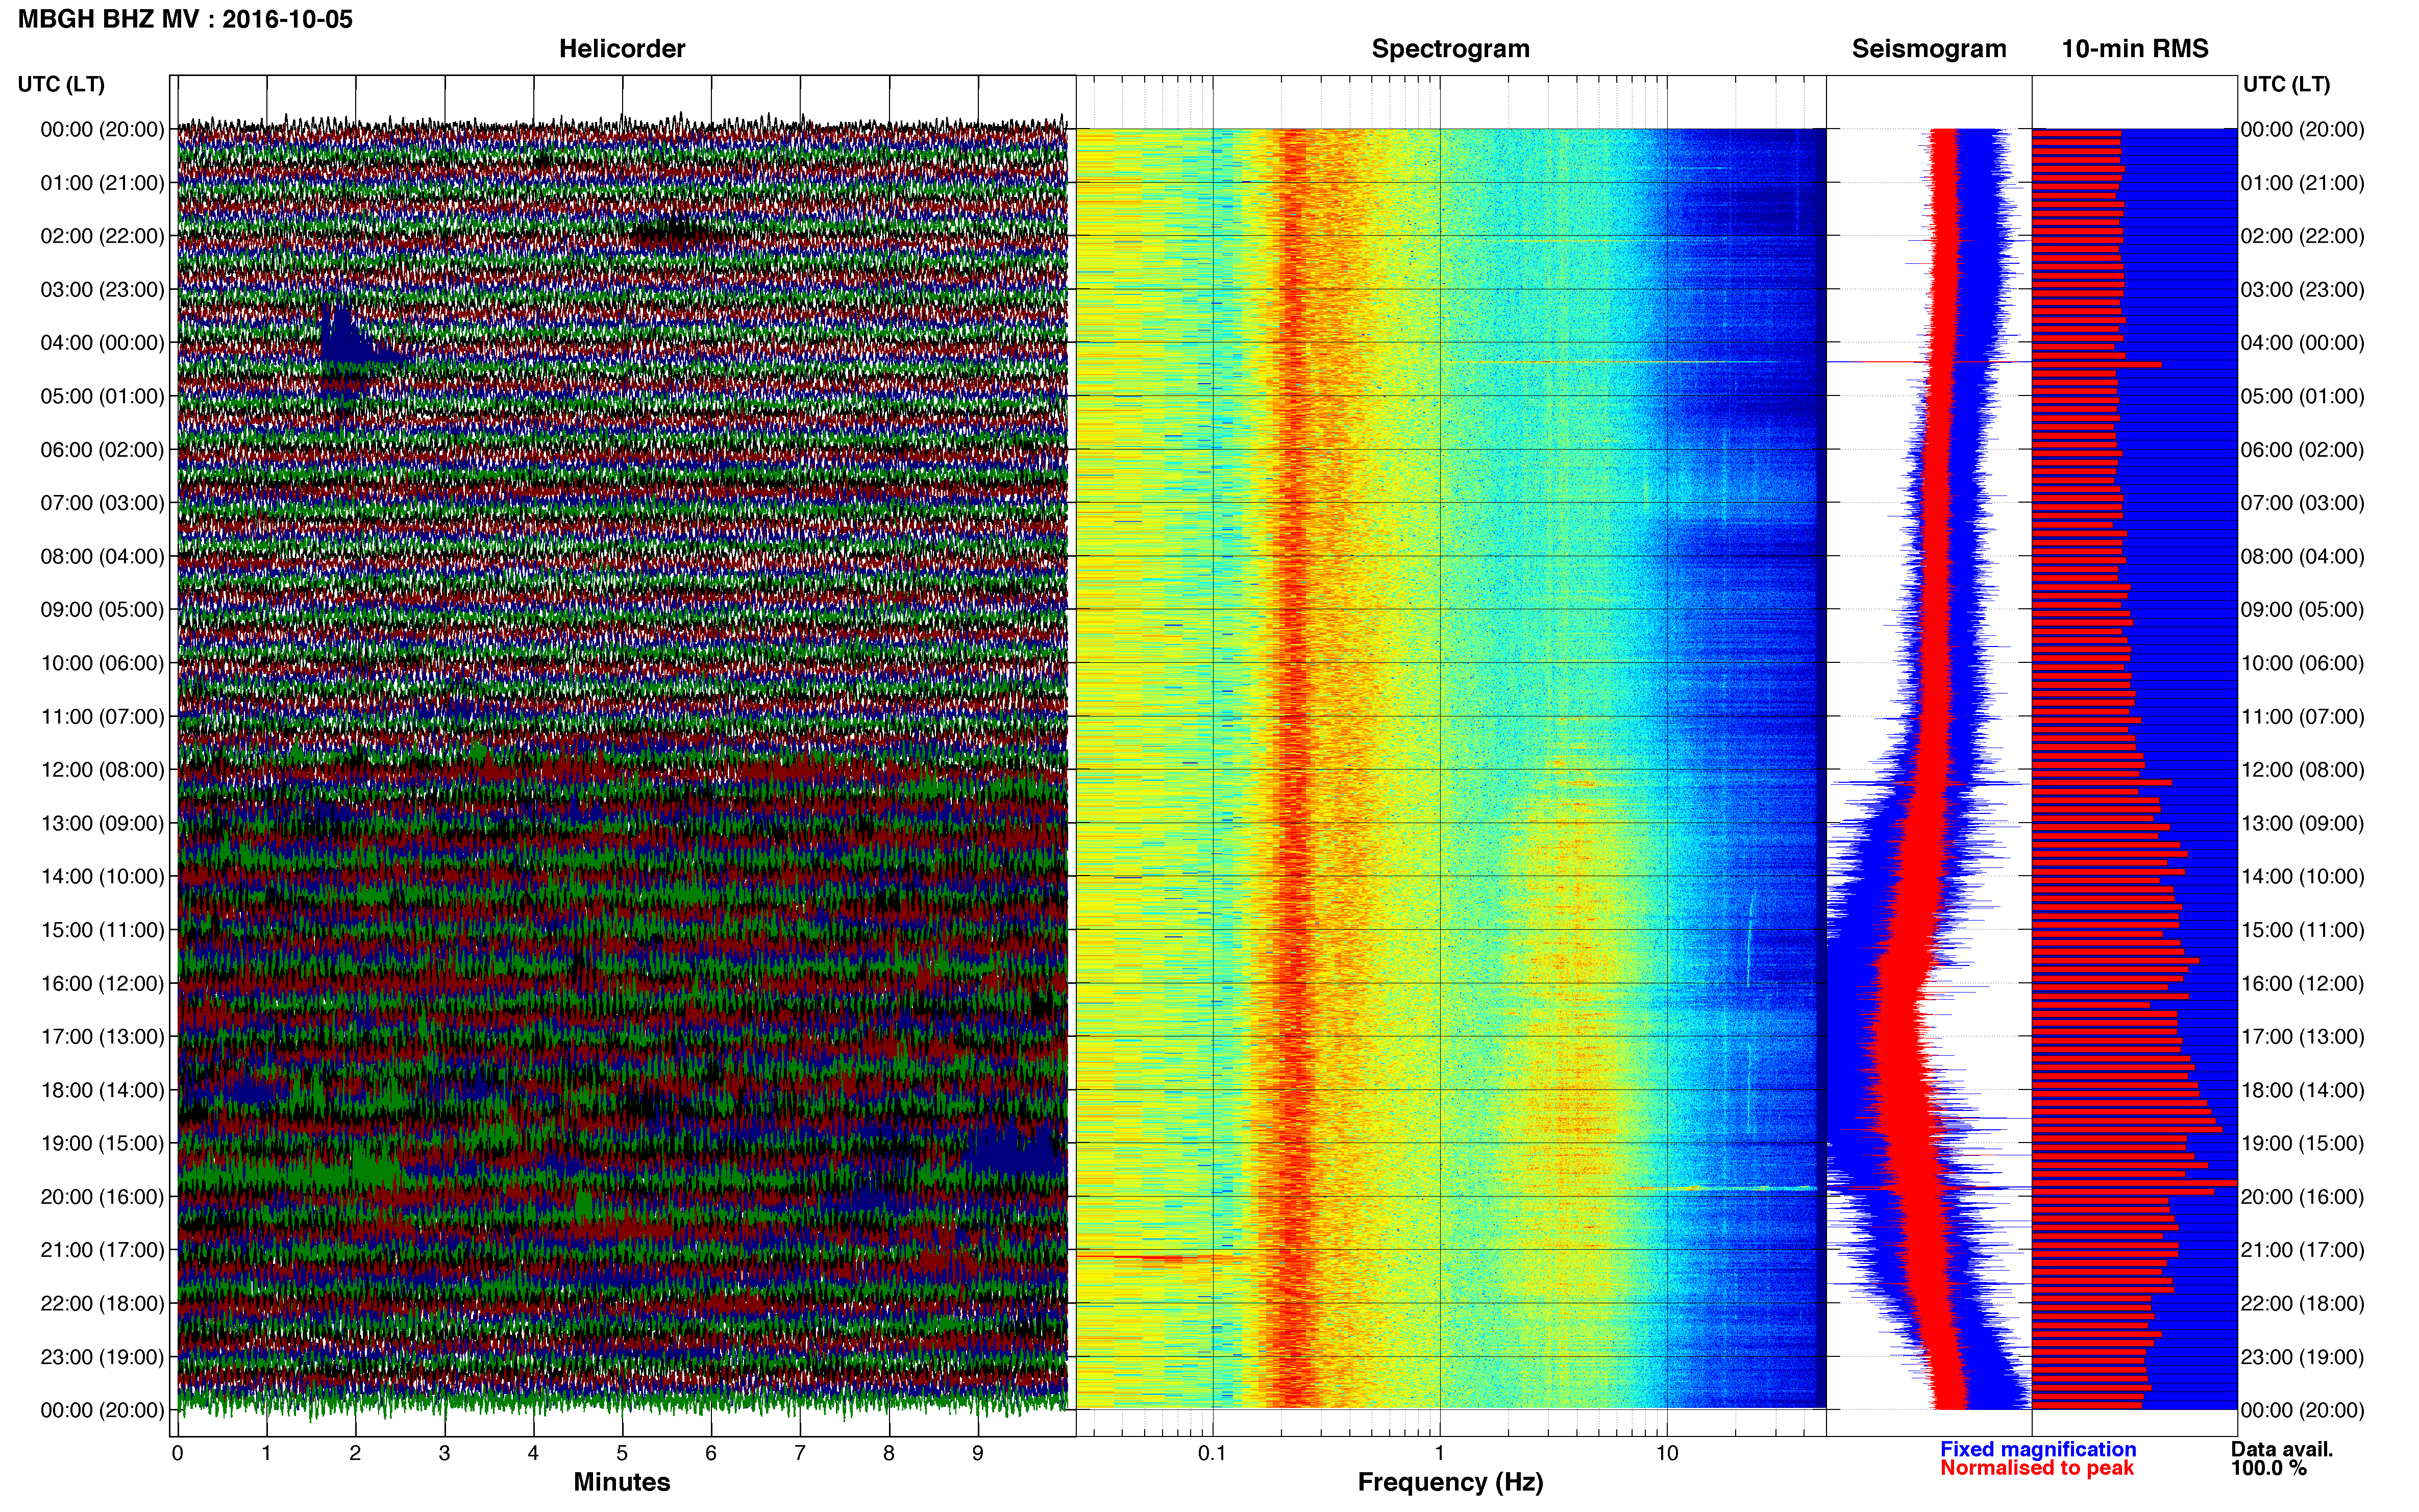
Task: Click the "Seismogram" panel heading
Action: [x=1929, y=49]
